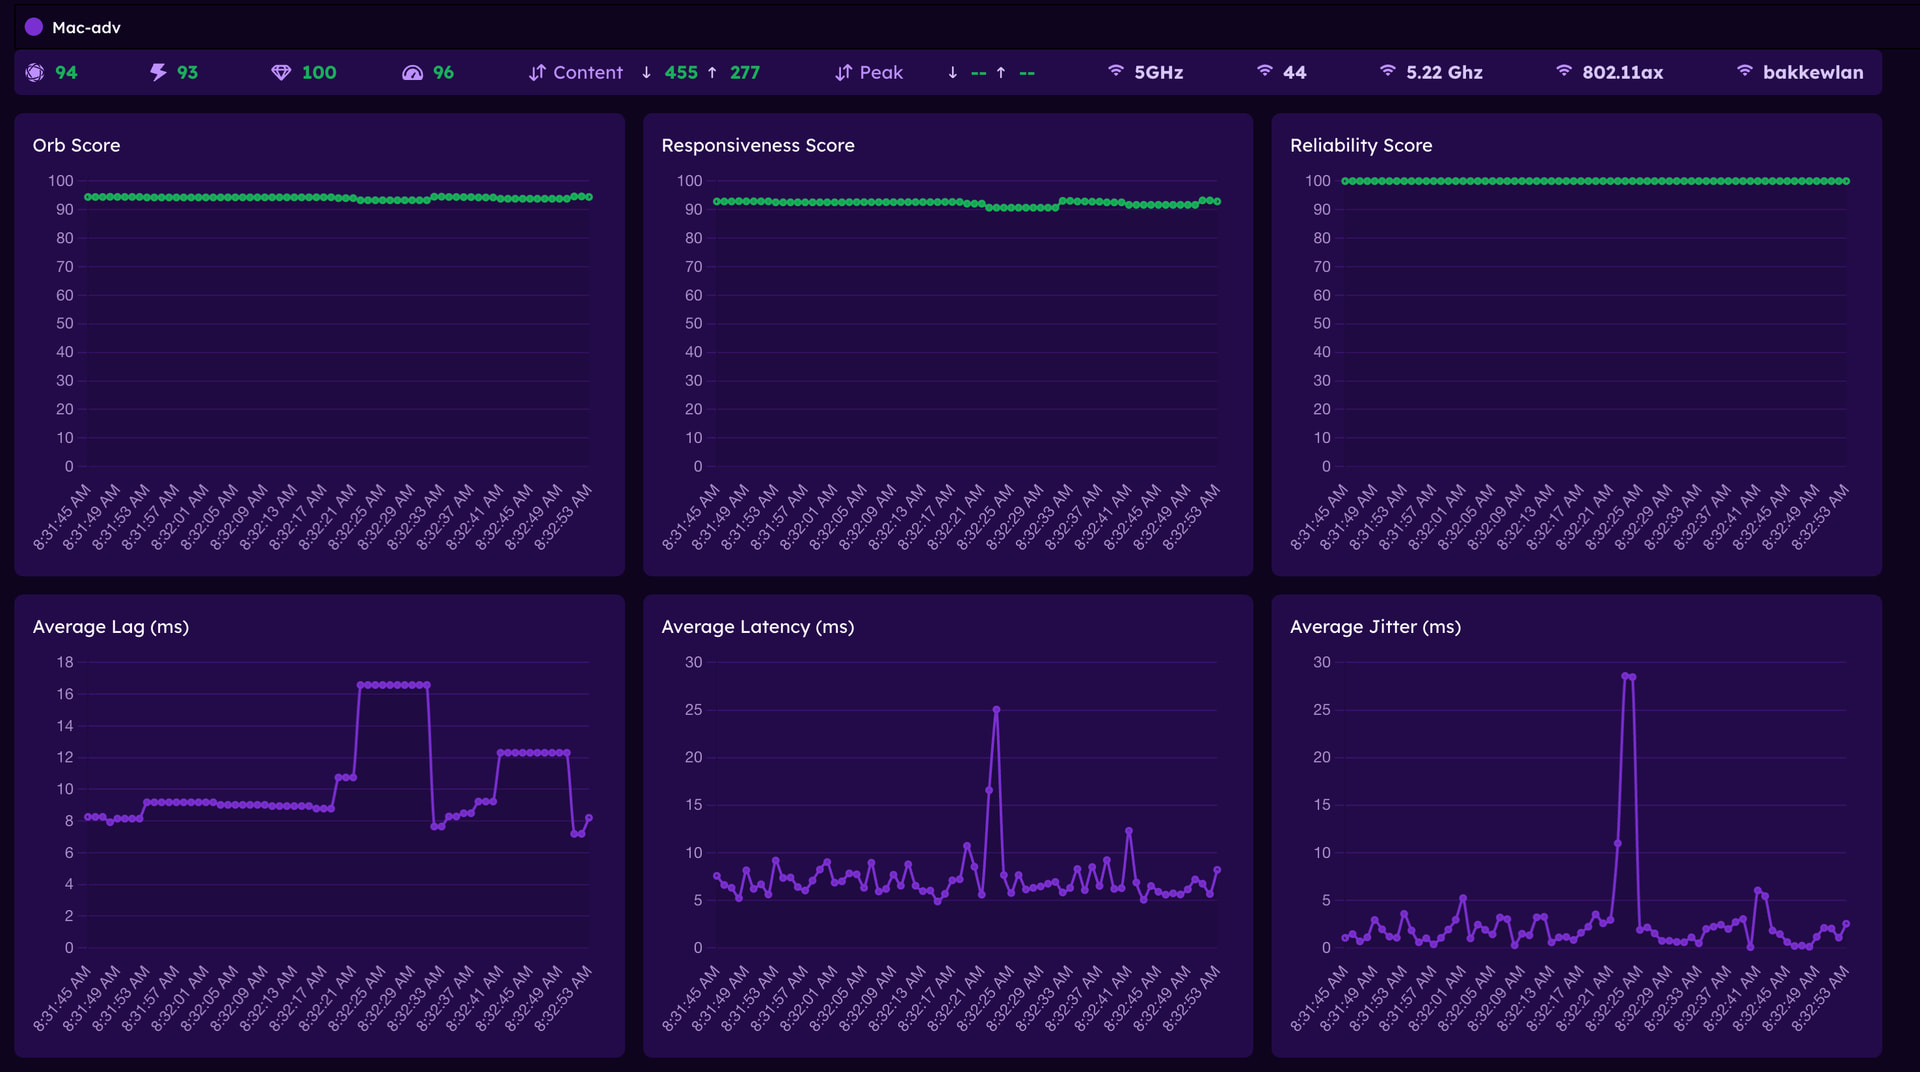Click the Reliability Score chart title
The image size is (1920, 1072).
pyautogui.click(x=1361, y=145)
